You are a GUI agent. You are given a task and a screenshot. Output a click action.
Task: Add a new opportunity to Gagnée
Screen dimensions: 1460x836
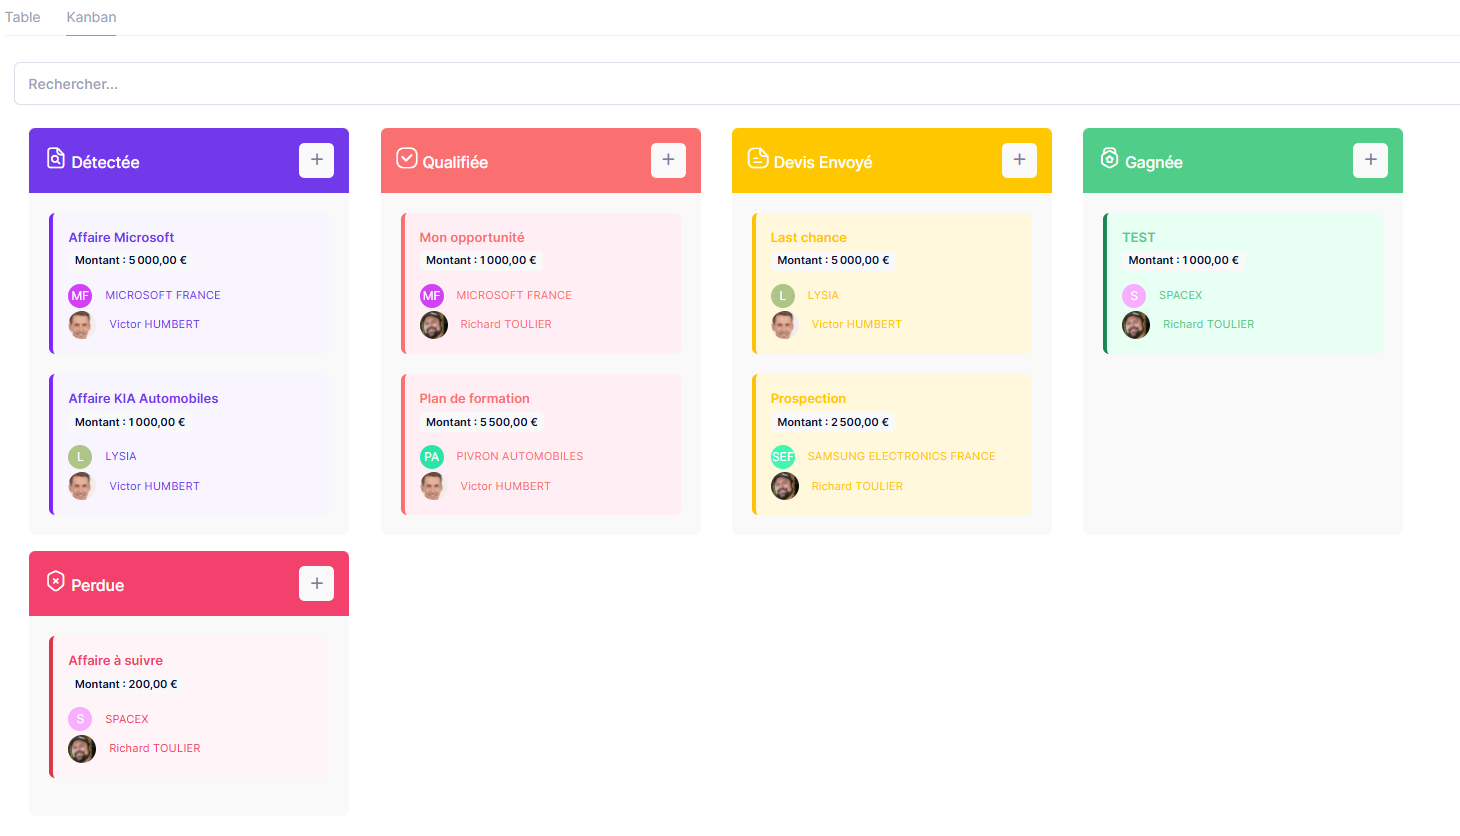click(1370, 160)
